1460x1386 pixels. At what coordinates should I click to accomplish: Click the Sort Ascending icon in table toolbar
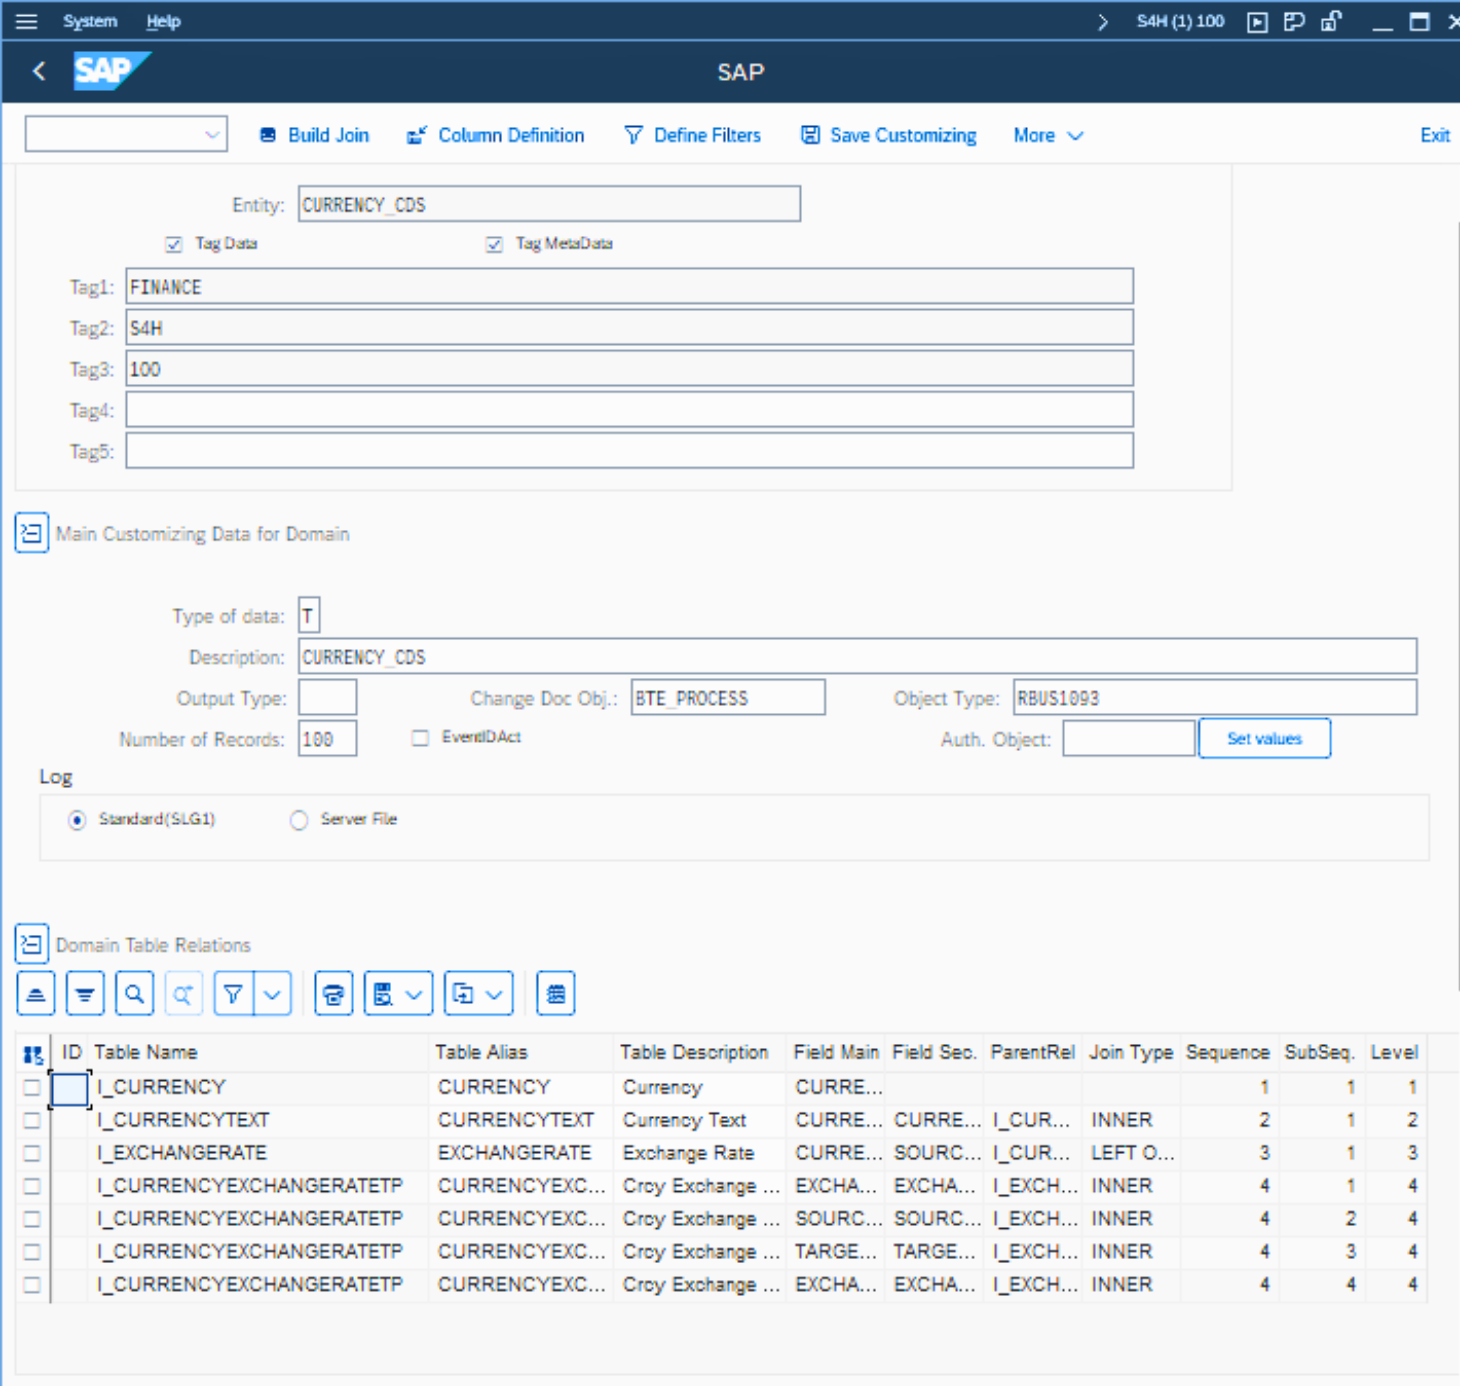coord(36,994)
